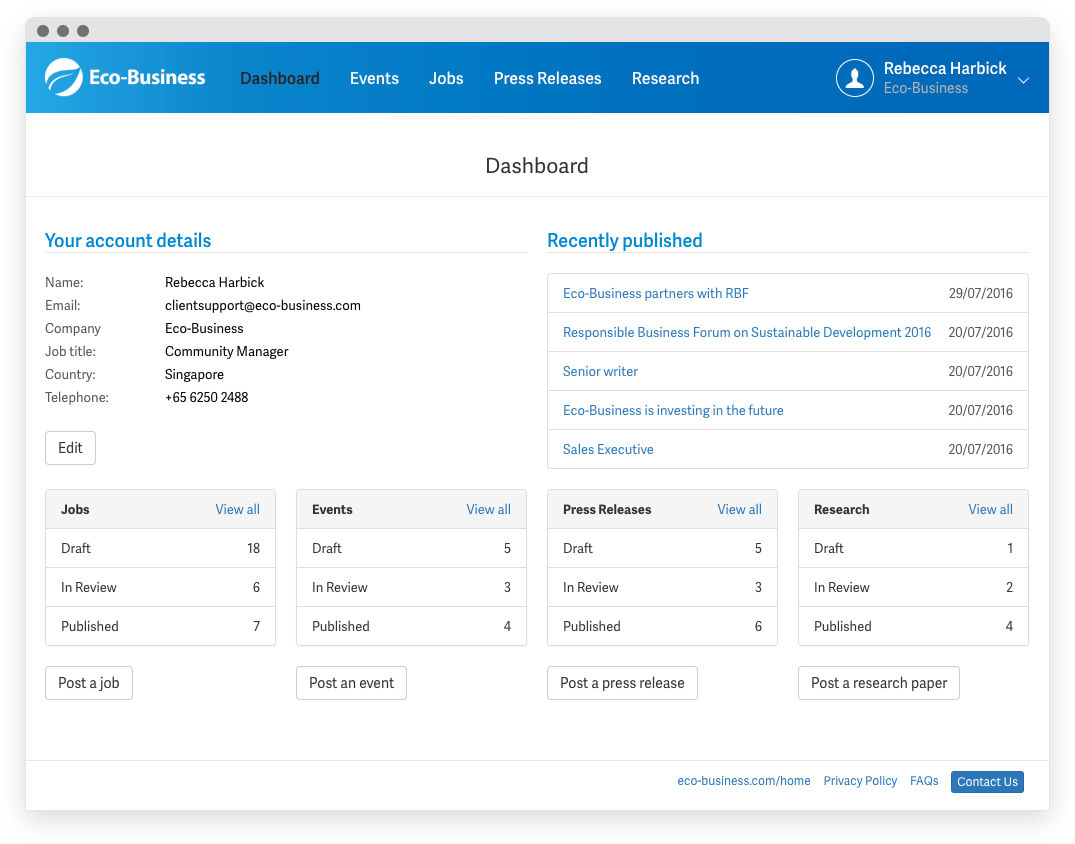The width and height of the screenshot is (1075, 844).
Task: Click the Post an event button
Action: 351,683
